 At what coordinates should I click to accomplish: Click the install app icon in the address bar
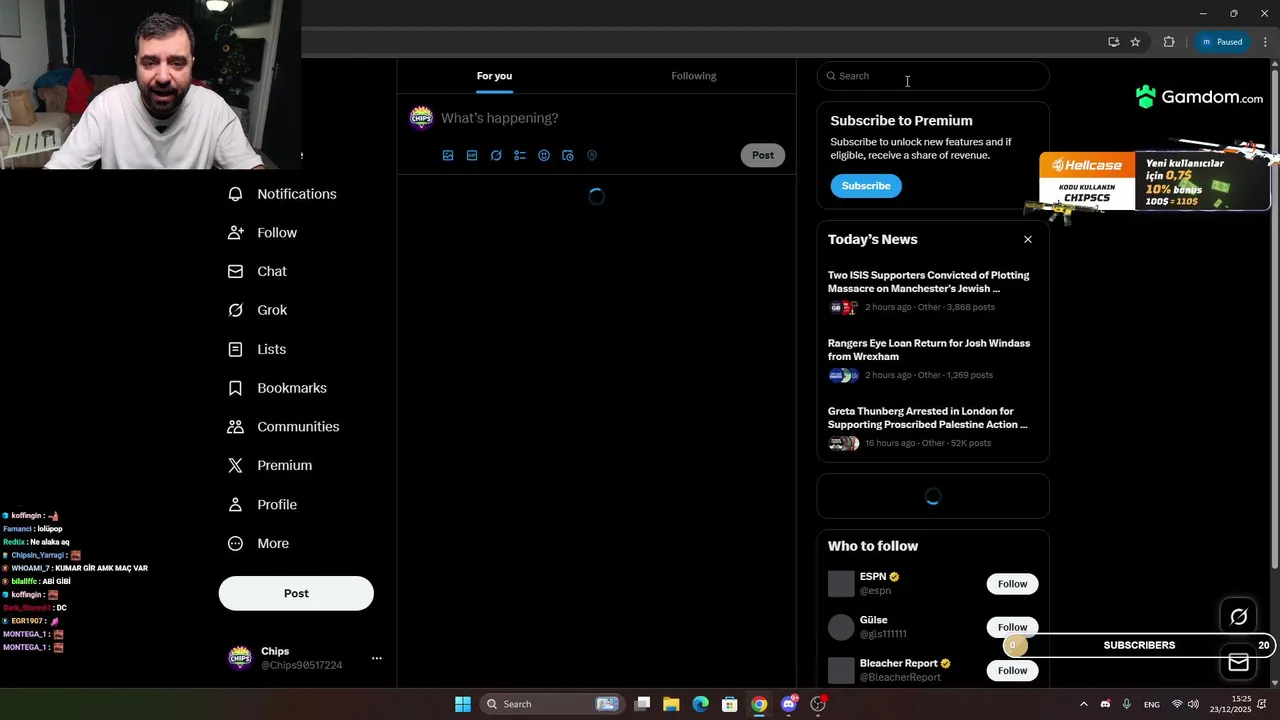pyautogui.click(x=1113, y=42)
